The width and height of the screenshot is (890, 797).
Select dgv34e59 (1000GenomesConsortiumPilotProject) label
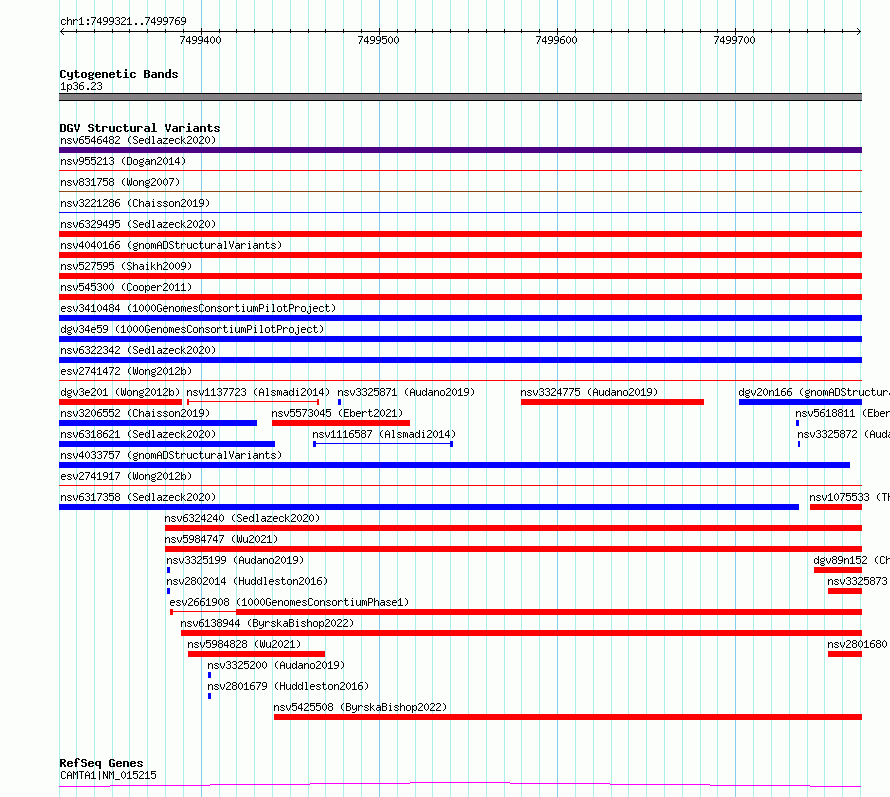pyautogui.click(x=192, y=329)
